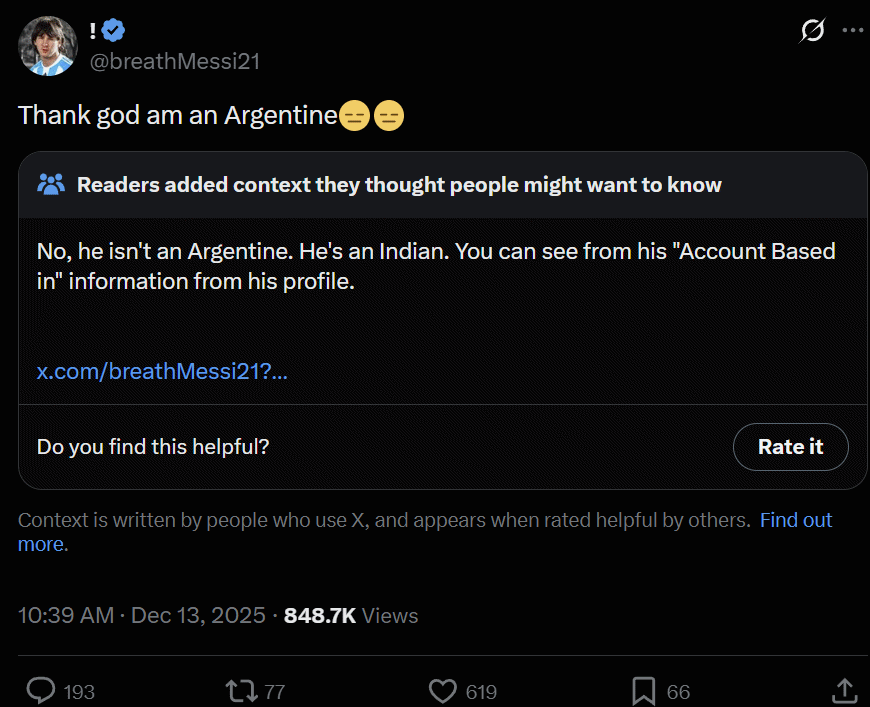Click the reply speech bubble icon
870x707 pixels.
click(41, 690)
